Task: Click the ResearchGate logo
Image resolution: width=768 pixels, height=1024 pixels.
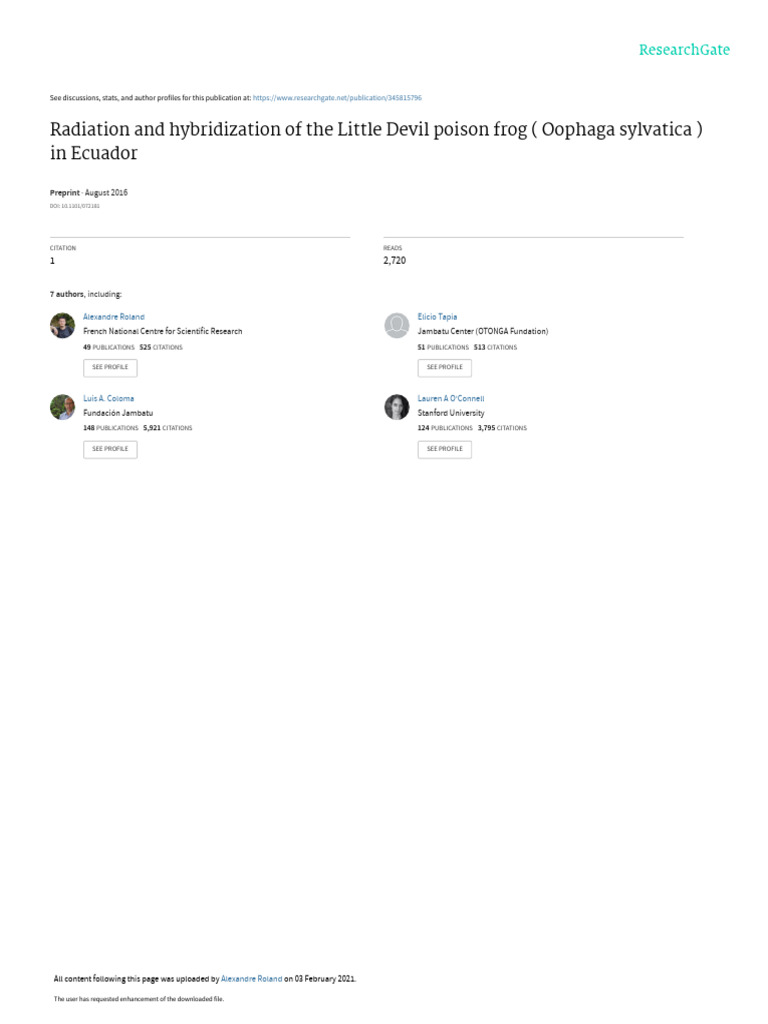Action: (684, 50)
